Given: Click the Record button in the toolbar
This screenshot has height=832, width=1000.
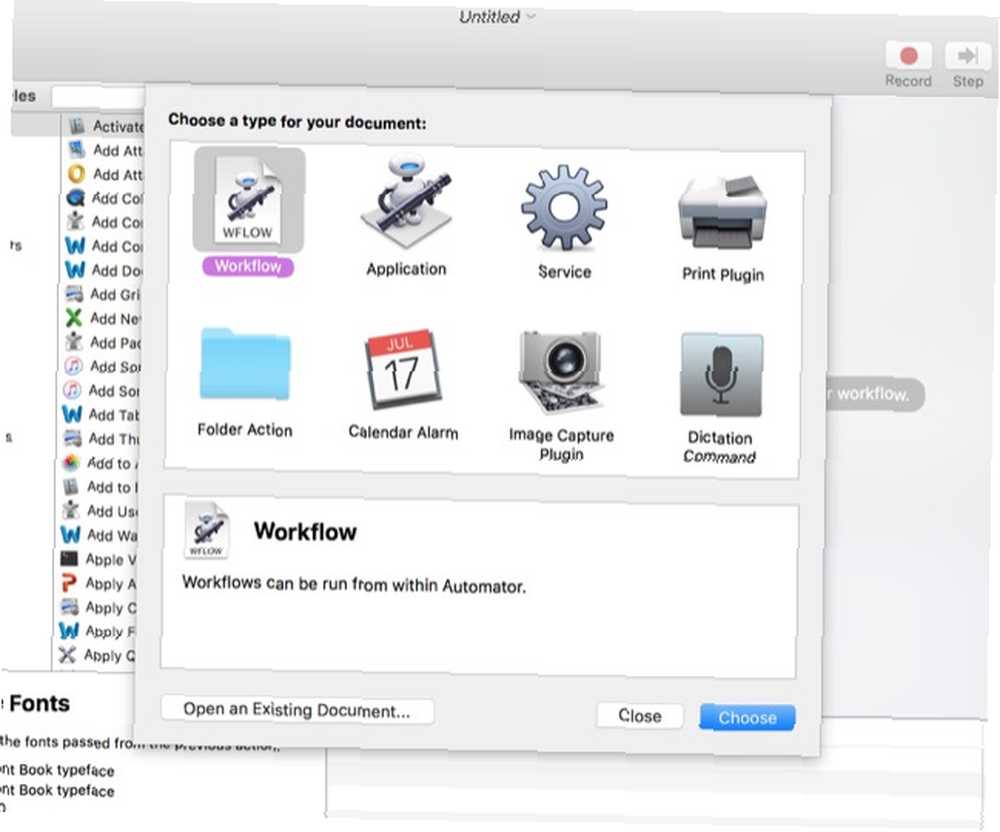Looking at the screenshot, I should tap(908, 64).
